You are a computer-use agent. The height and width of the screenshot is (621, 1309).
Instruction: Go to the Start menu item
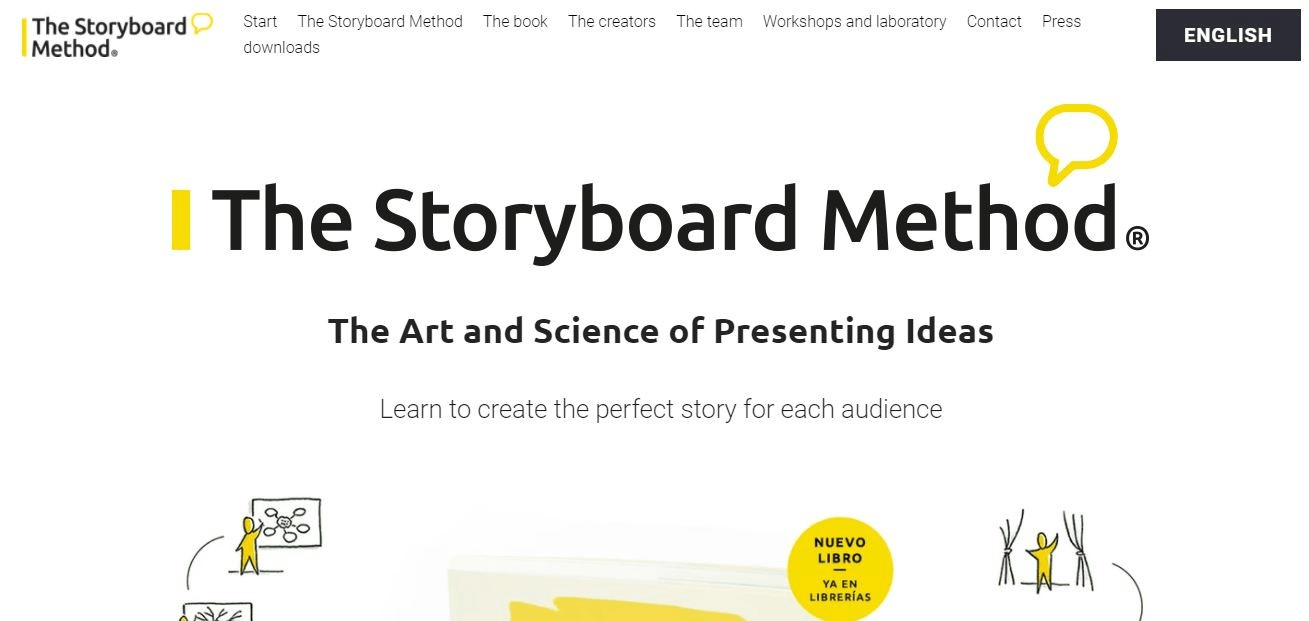260,21
